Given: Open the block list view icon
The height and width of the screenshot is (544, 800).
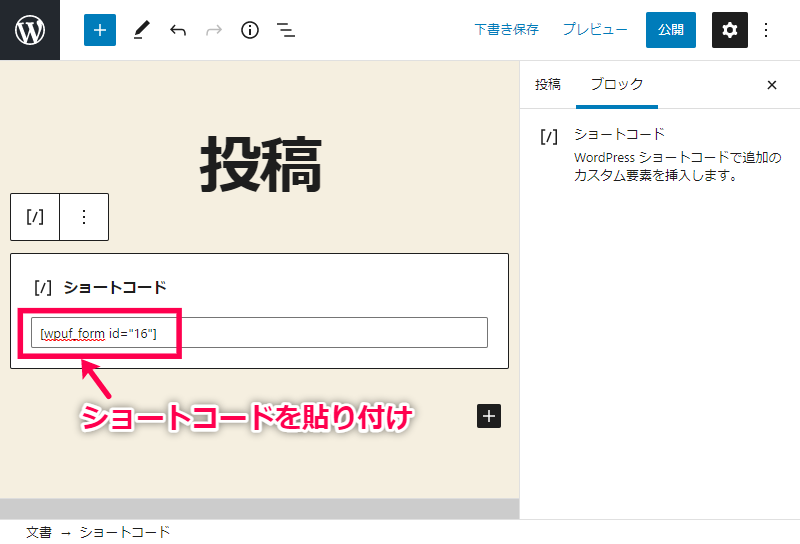Looking at the screenshot, I should (286, 30).
